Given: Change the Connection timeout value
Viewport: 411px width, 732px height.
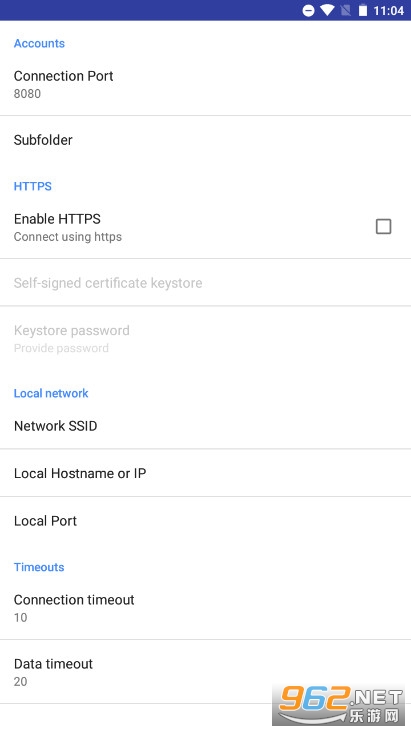Looking at the screenshot, I should pos(206,608).
